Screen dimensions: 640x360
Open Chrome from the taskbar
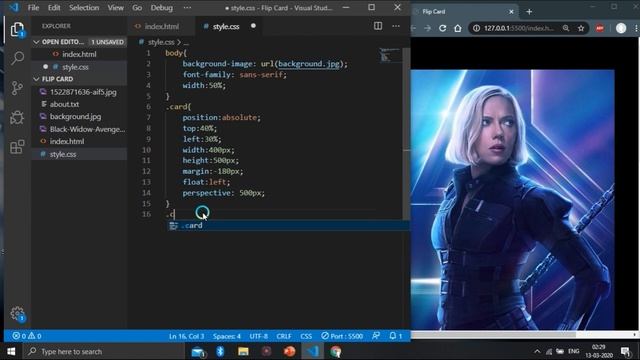coord(336,351)
